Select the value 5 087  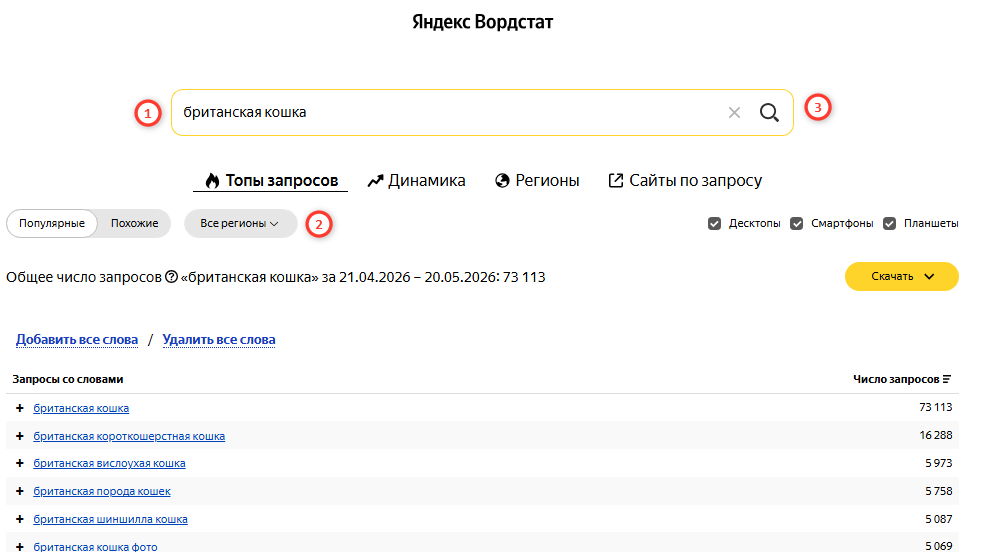click(x=939, y=519)
